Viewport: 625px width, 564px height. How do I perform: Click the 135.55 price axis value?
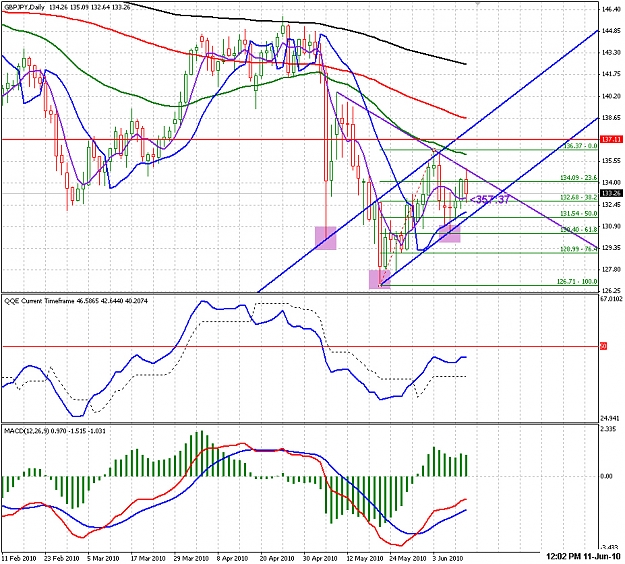[x=612, y=161]
